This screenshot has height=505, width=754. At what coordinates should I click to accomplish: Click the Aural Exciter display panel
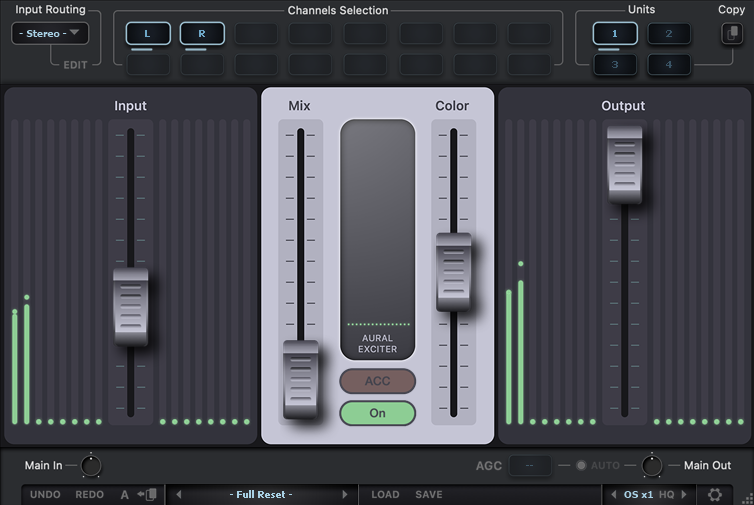click(377, 239)
